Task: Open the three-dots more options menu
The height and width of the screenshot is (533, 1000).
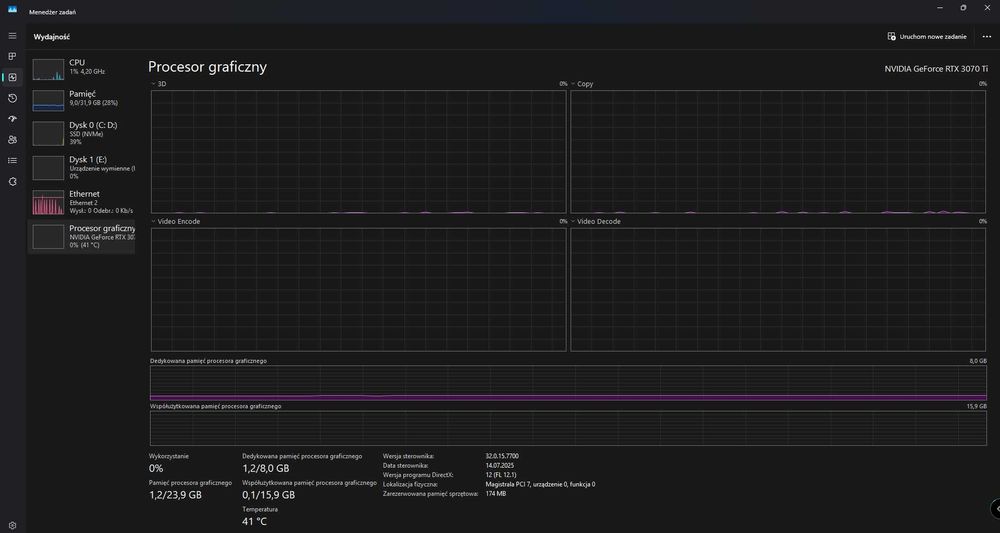Action: [987, 36]
